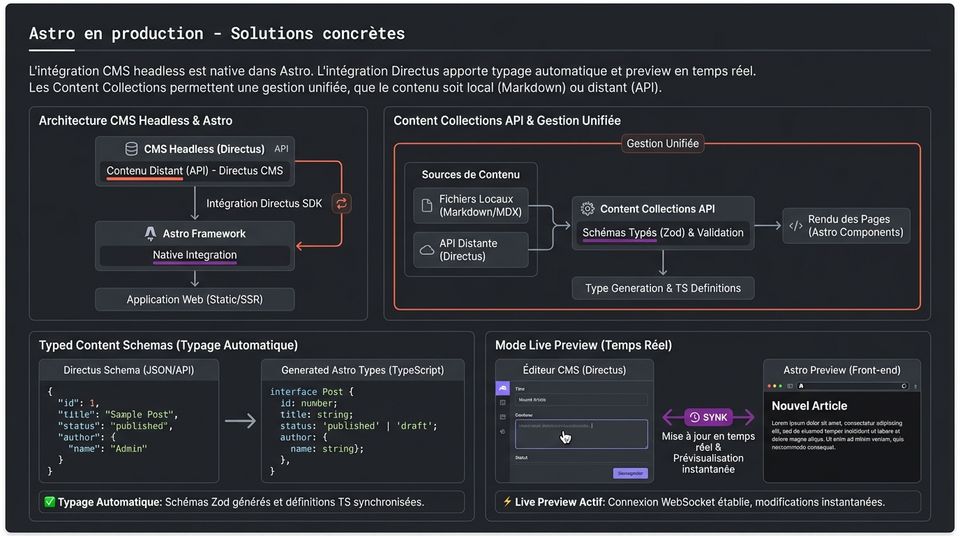Click the Nouvel Article heading in preview
Viewport: 960px width, 536px height.
809,406
